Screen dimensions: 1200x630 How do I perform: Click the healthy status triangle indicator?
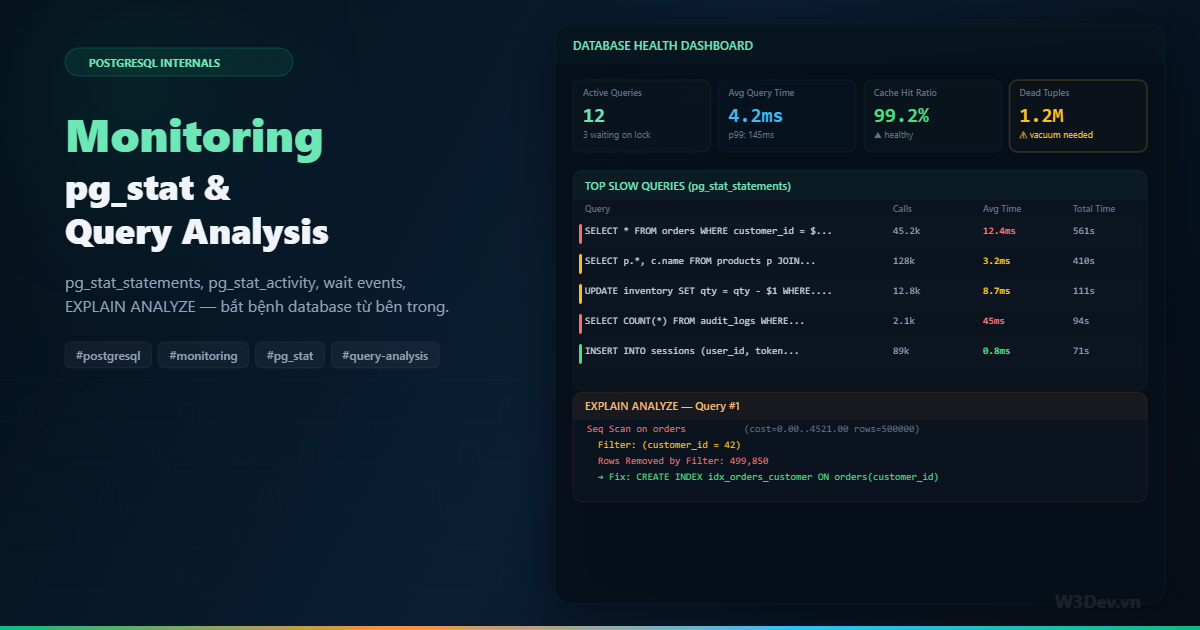click(x=878, y=134)
